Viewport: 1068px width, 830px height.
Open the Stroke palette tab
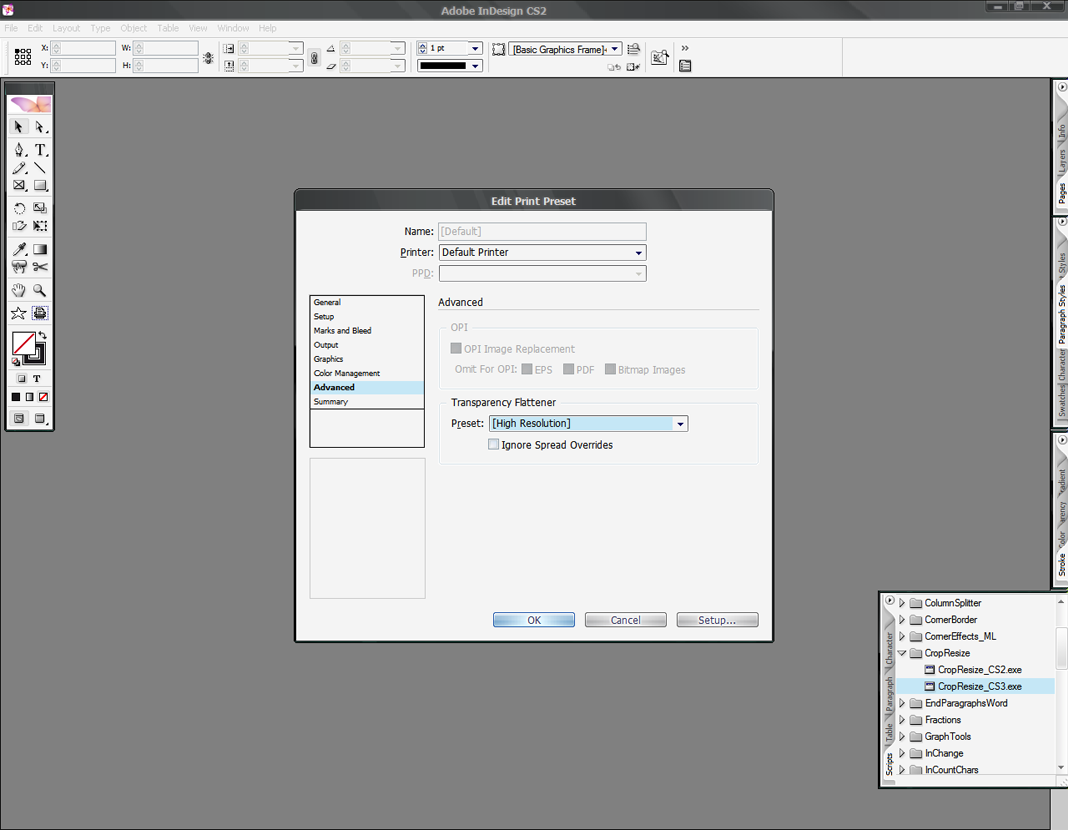(x=1061, y=565)
